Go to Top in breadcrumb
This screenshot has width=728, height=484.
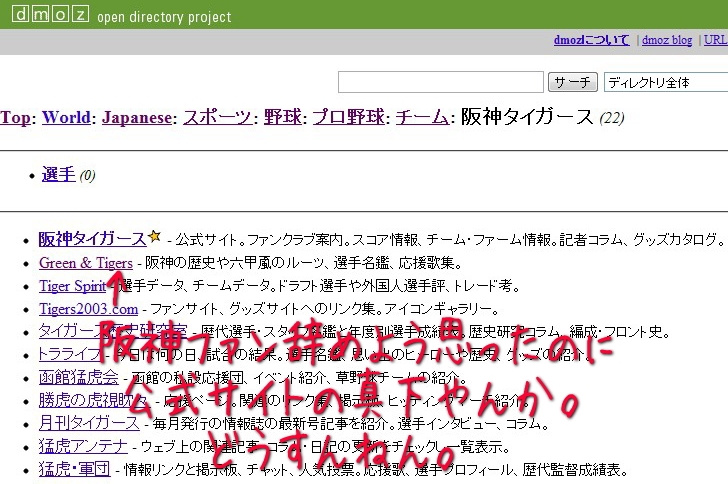(x=15, y=117)
